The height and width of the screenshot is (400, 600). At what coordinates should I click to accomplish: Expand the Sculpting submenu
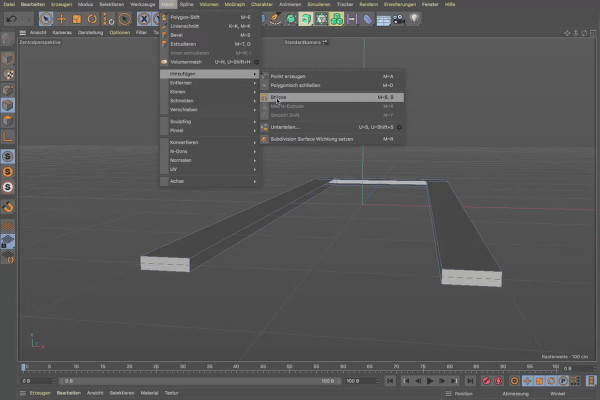tap(210, 121)
